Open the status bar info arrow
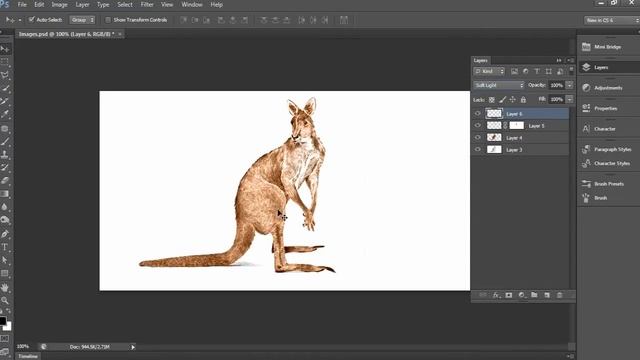Image resolution: width=640 pixels, height=360 pixels. [x=133, y=347]
